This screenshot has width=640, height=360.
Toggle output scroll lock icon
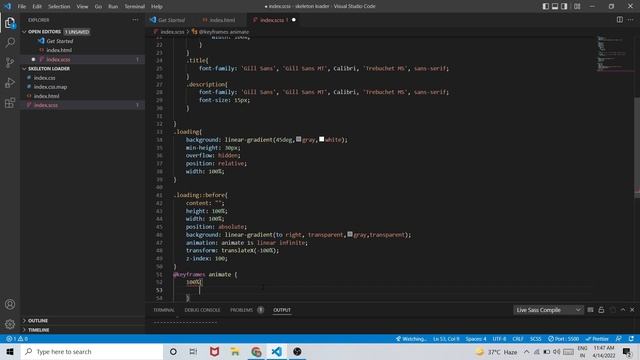tap(601, 310)
